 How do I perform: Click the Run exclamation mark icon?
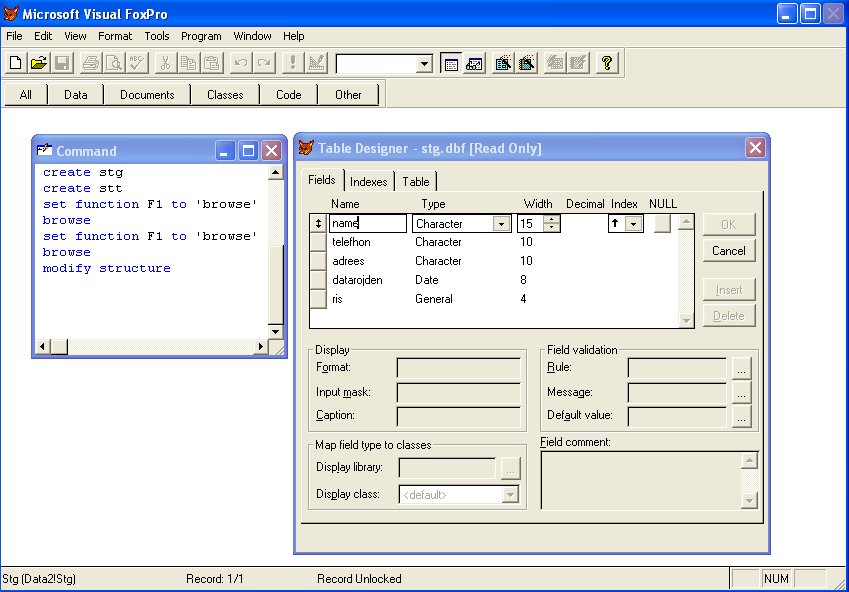[x=292, y=63]
